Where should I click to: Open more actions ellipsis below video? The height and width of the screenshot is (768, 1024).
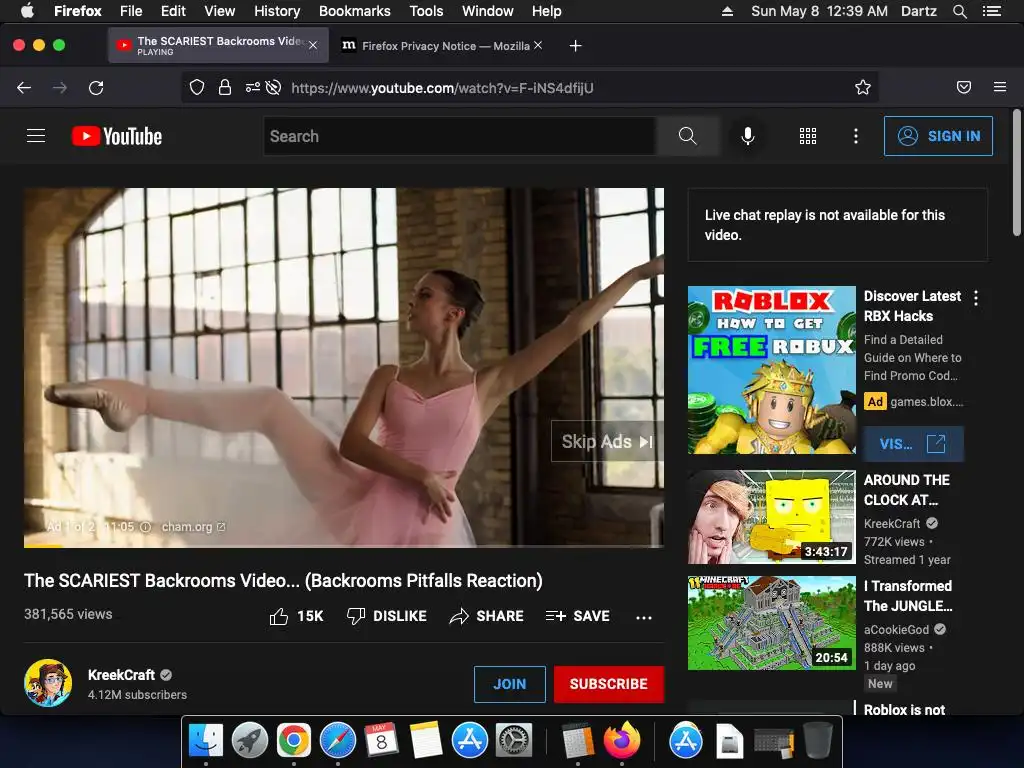coord(644,617)
